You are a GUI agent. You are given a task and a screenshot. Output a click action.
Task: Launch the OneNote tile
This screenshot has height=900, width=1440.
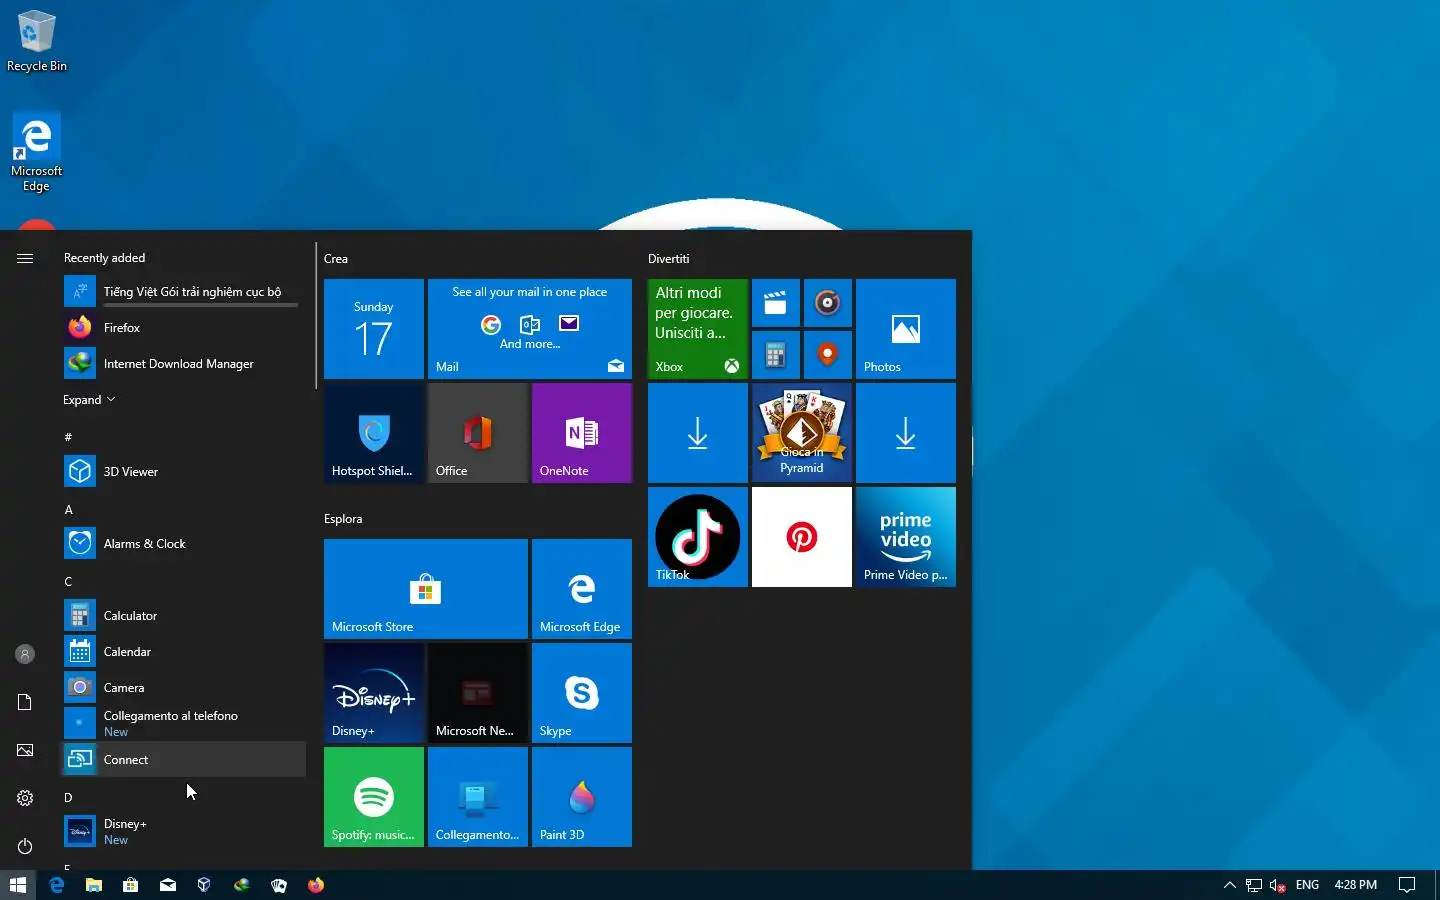click(x=582, y=433)
